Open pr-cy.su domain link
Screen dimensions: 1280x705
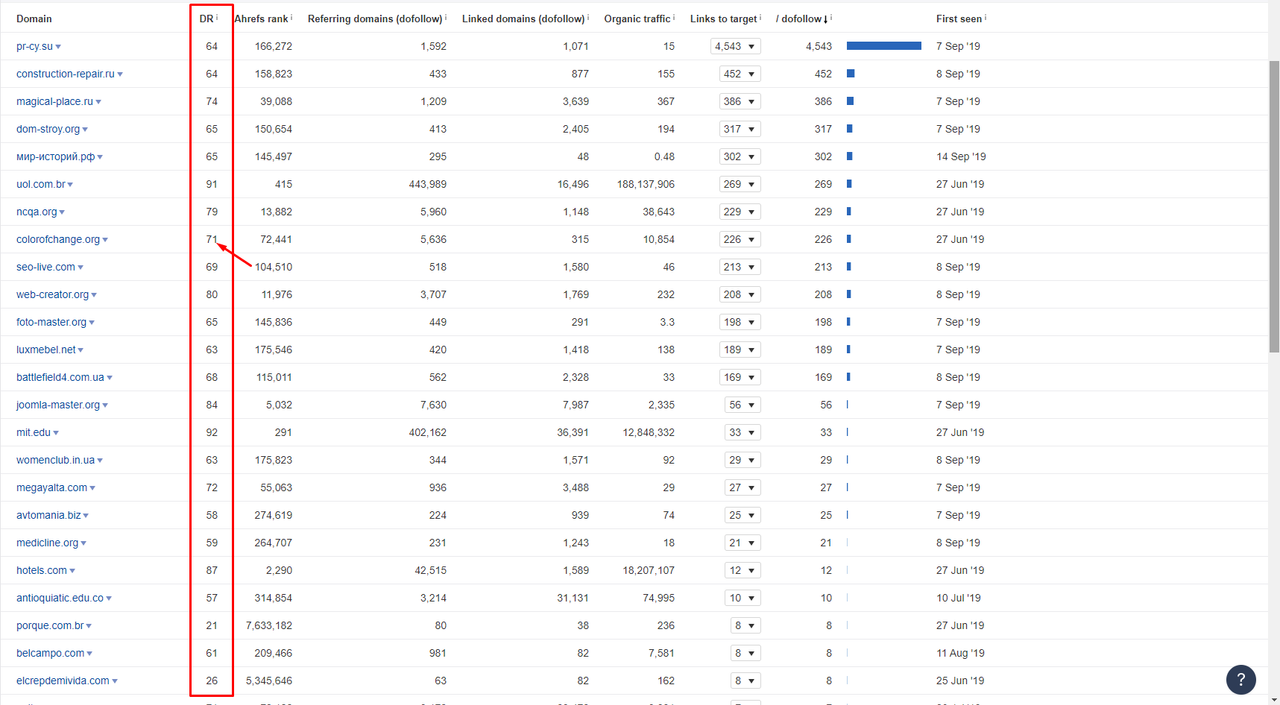[x=34, y=46]
